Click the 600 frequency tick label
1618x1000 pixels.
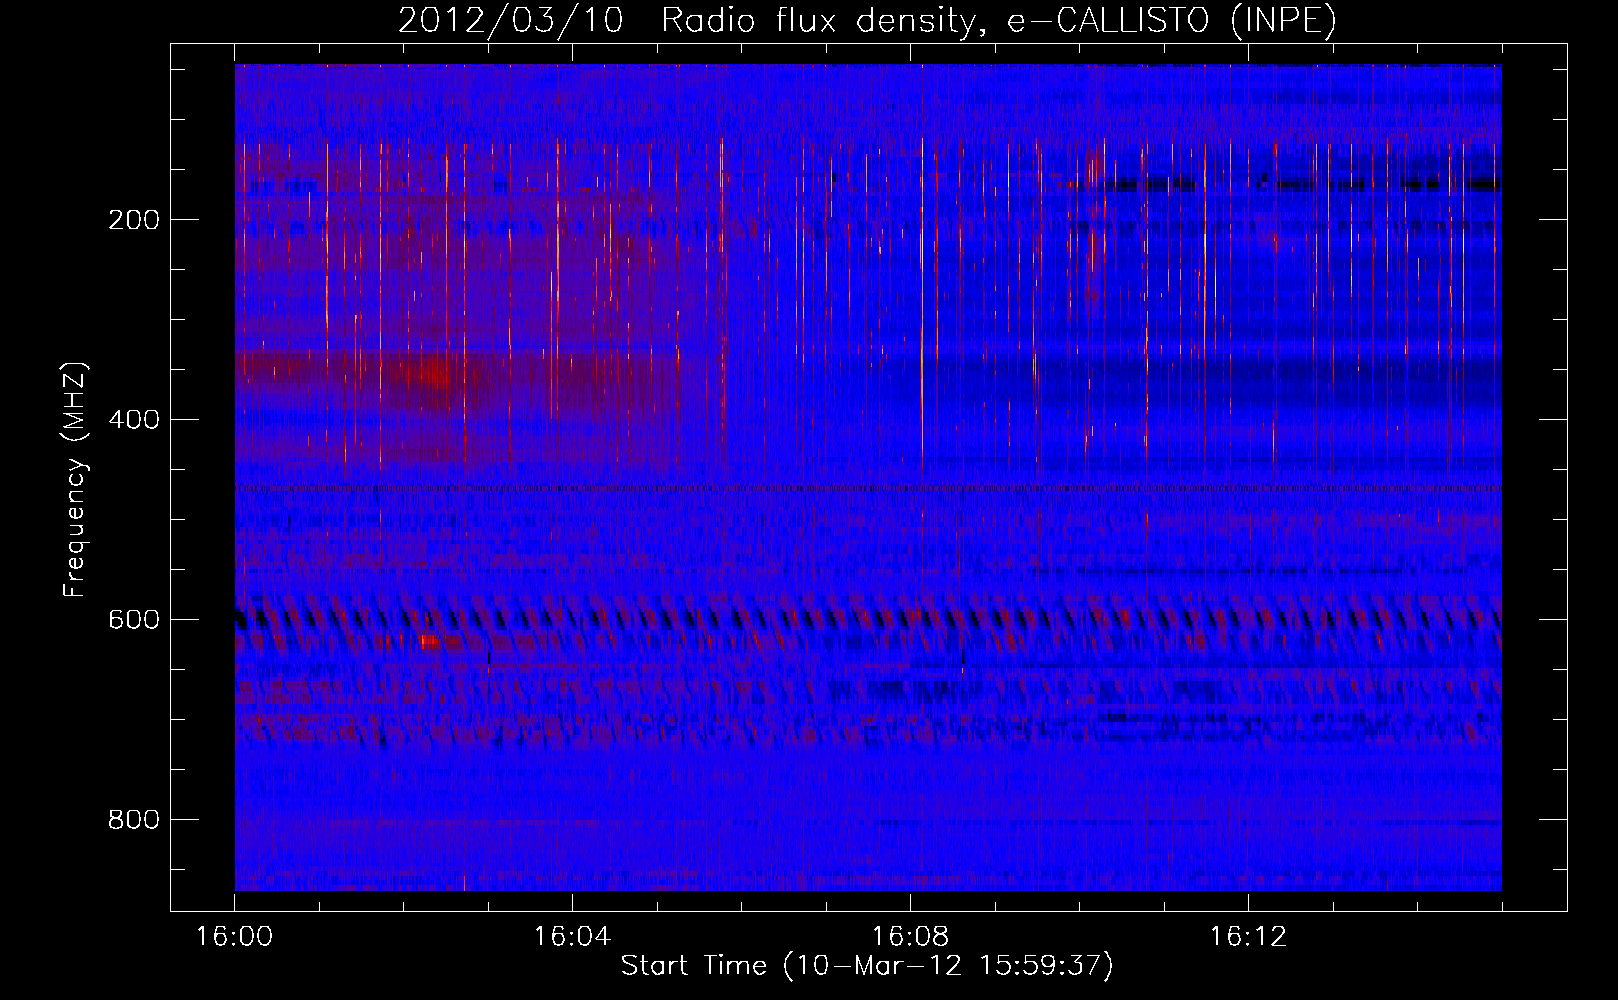(134, 620)
